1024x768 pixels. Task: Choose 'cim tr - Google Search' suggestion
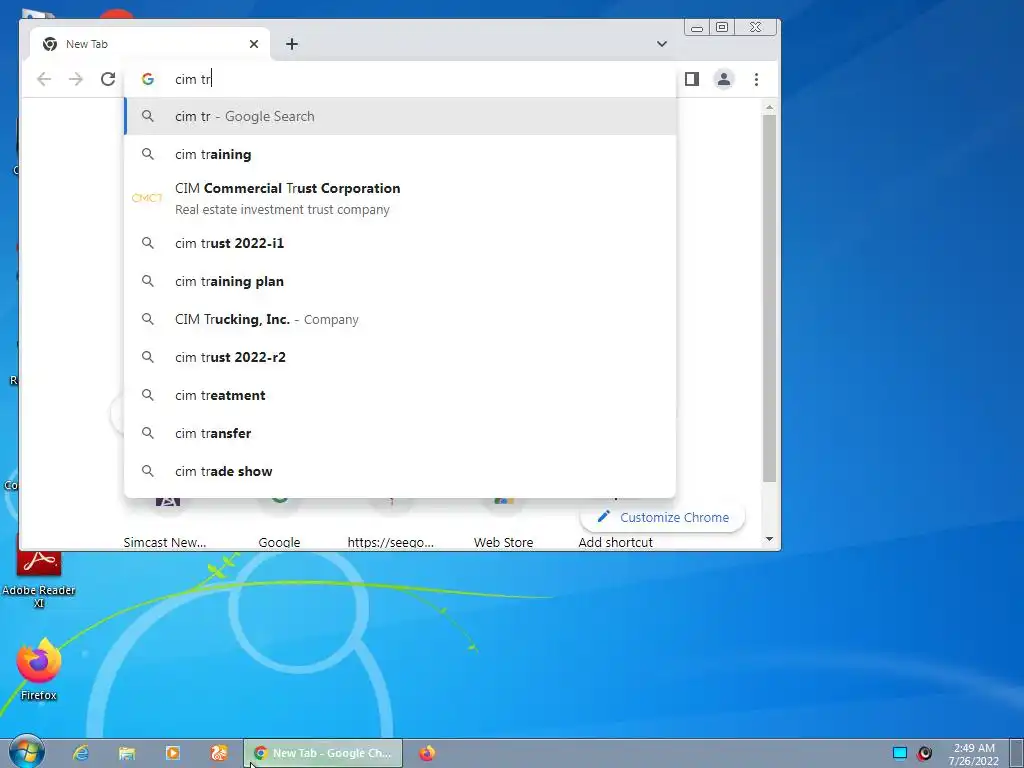pos(400,116)
